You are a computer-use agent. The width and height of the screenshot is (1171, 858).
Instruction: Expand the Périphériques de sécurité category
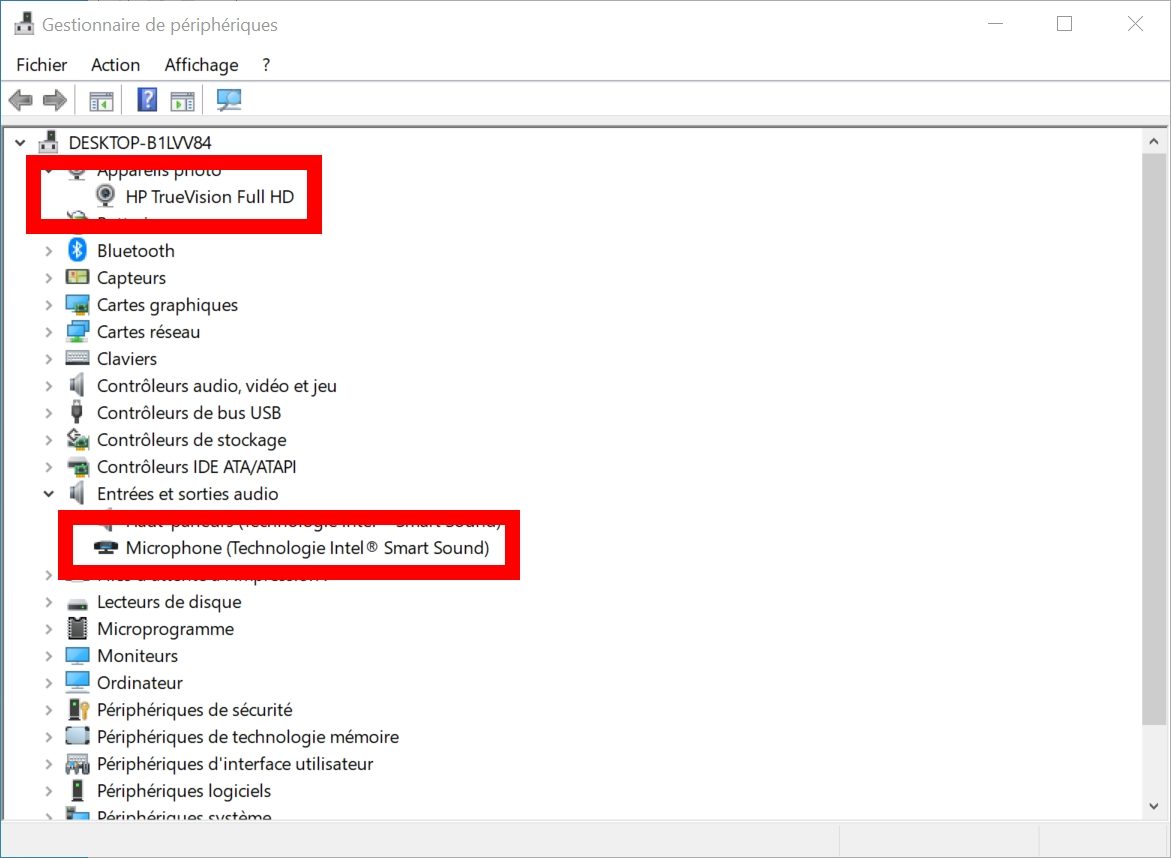pos(49,710)
